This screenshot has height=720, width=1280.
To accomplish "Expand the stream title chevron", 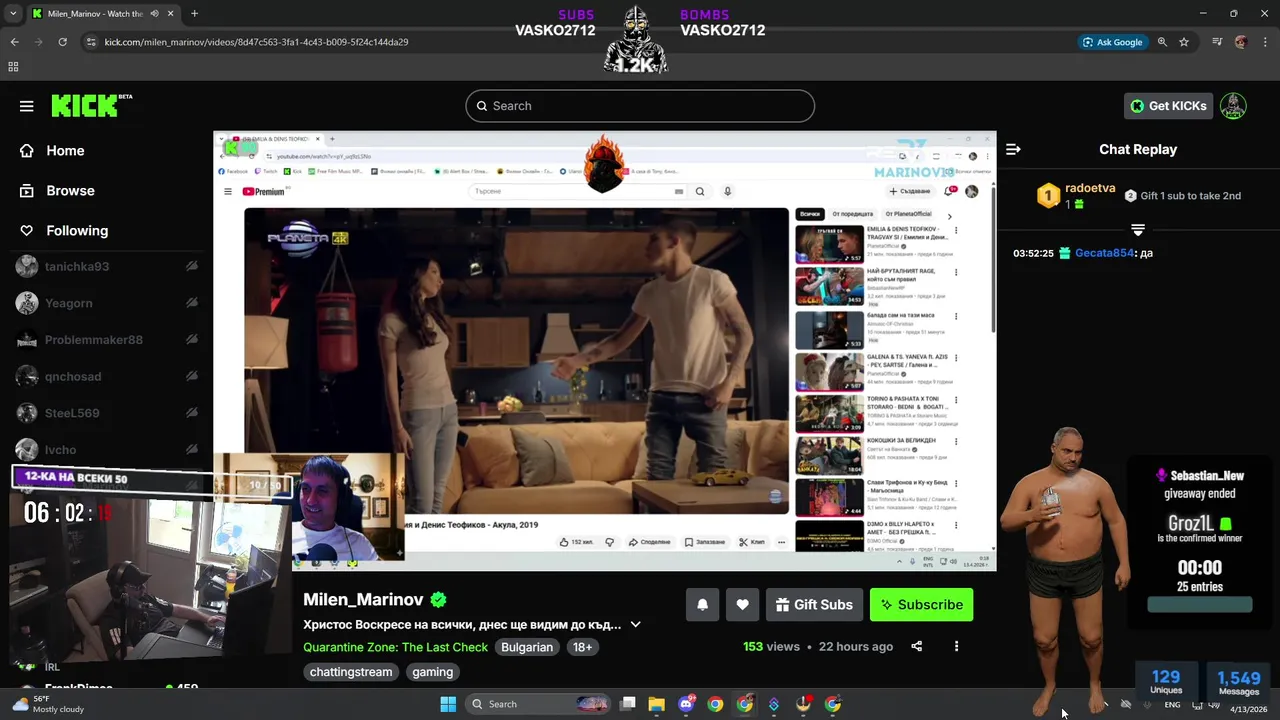I will coord(635,625).
